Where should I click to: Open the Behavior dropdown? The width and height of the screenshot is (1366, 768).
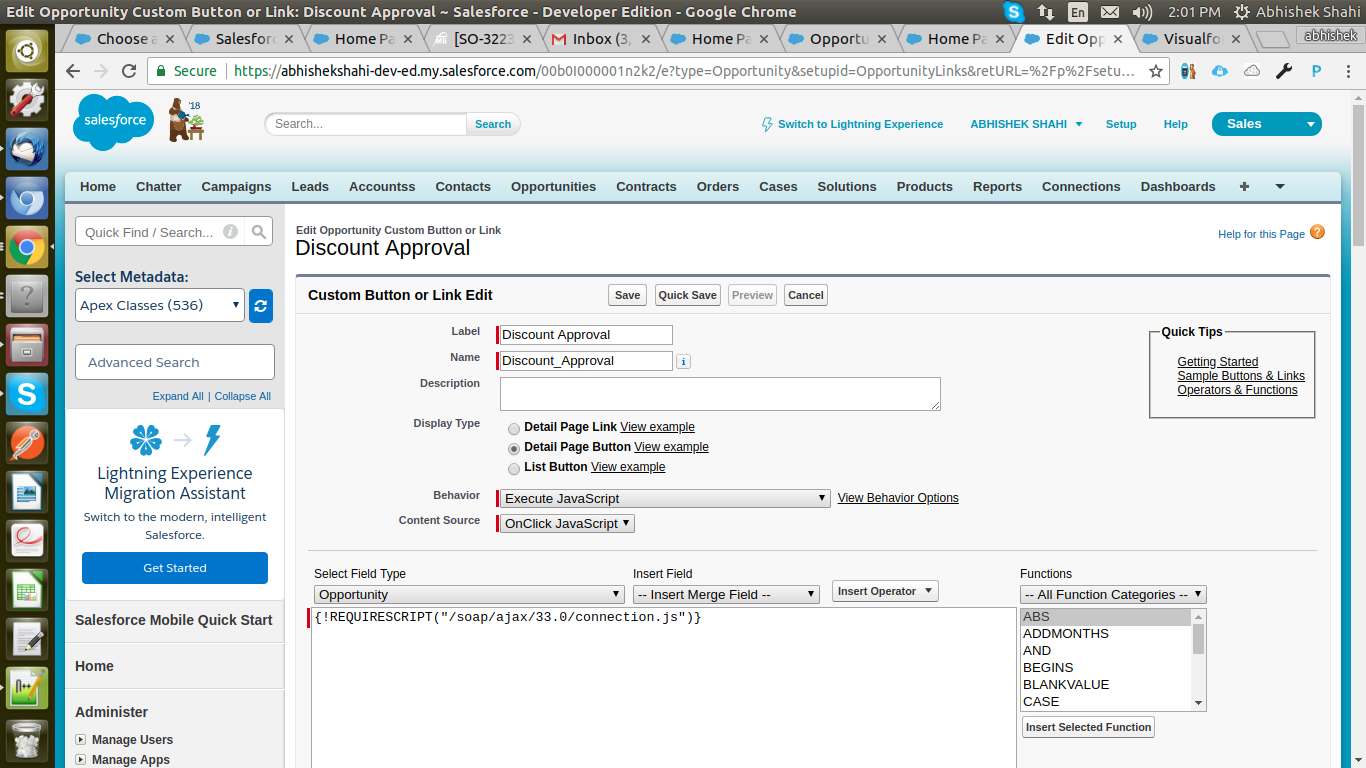click(x=665, y=498)
